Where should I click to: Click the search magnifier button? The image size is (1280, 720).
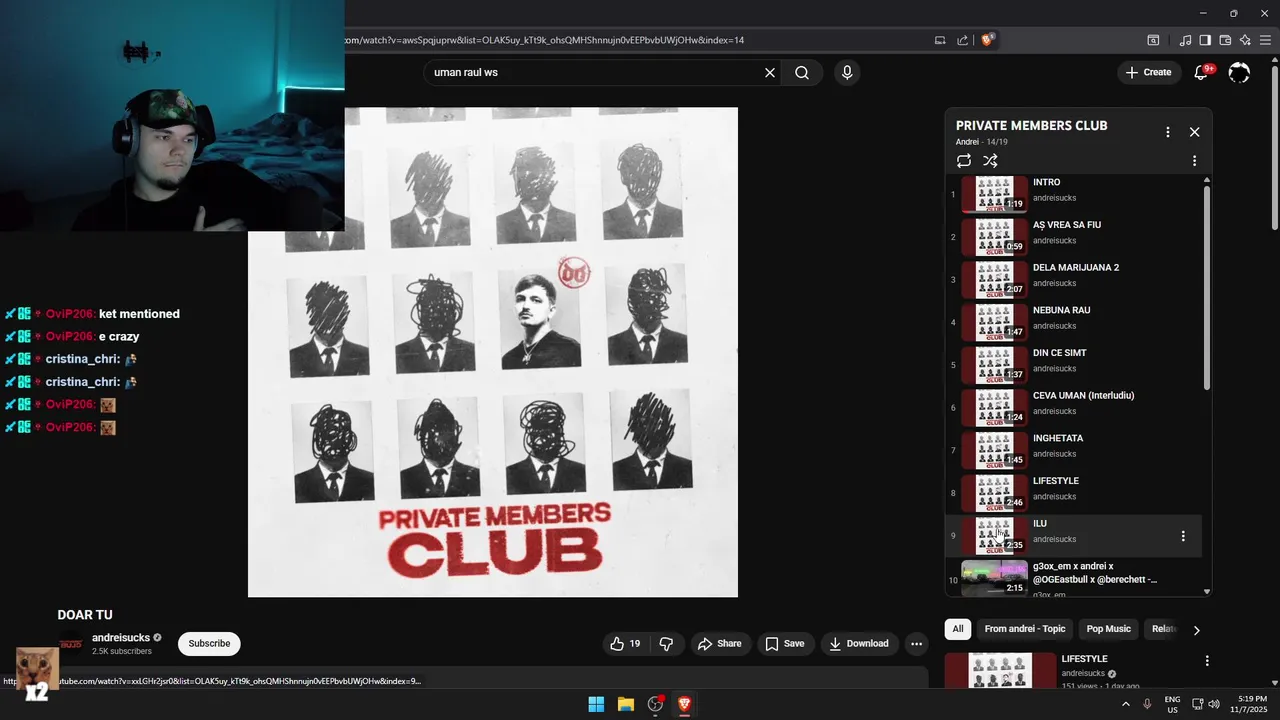click(802, 73)
